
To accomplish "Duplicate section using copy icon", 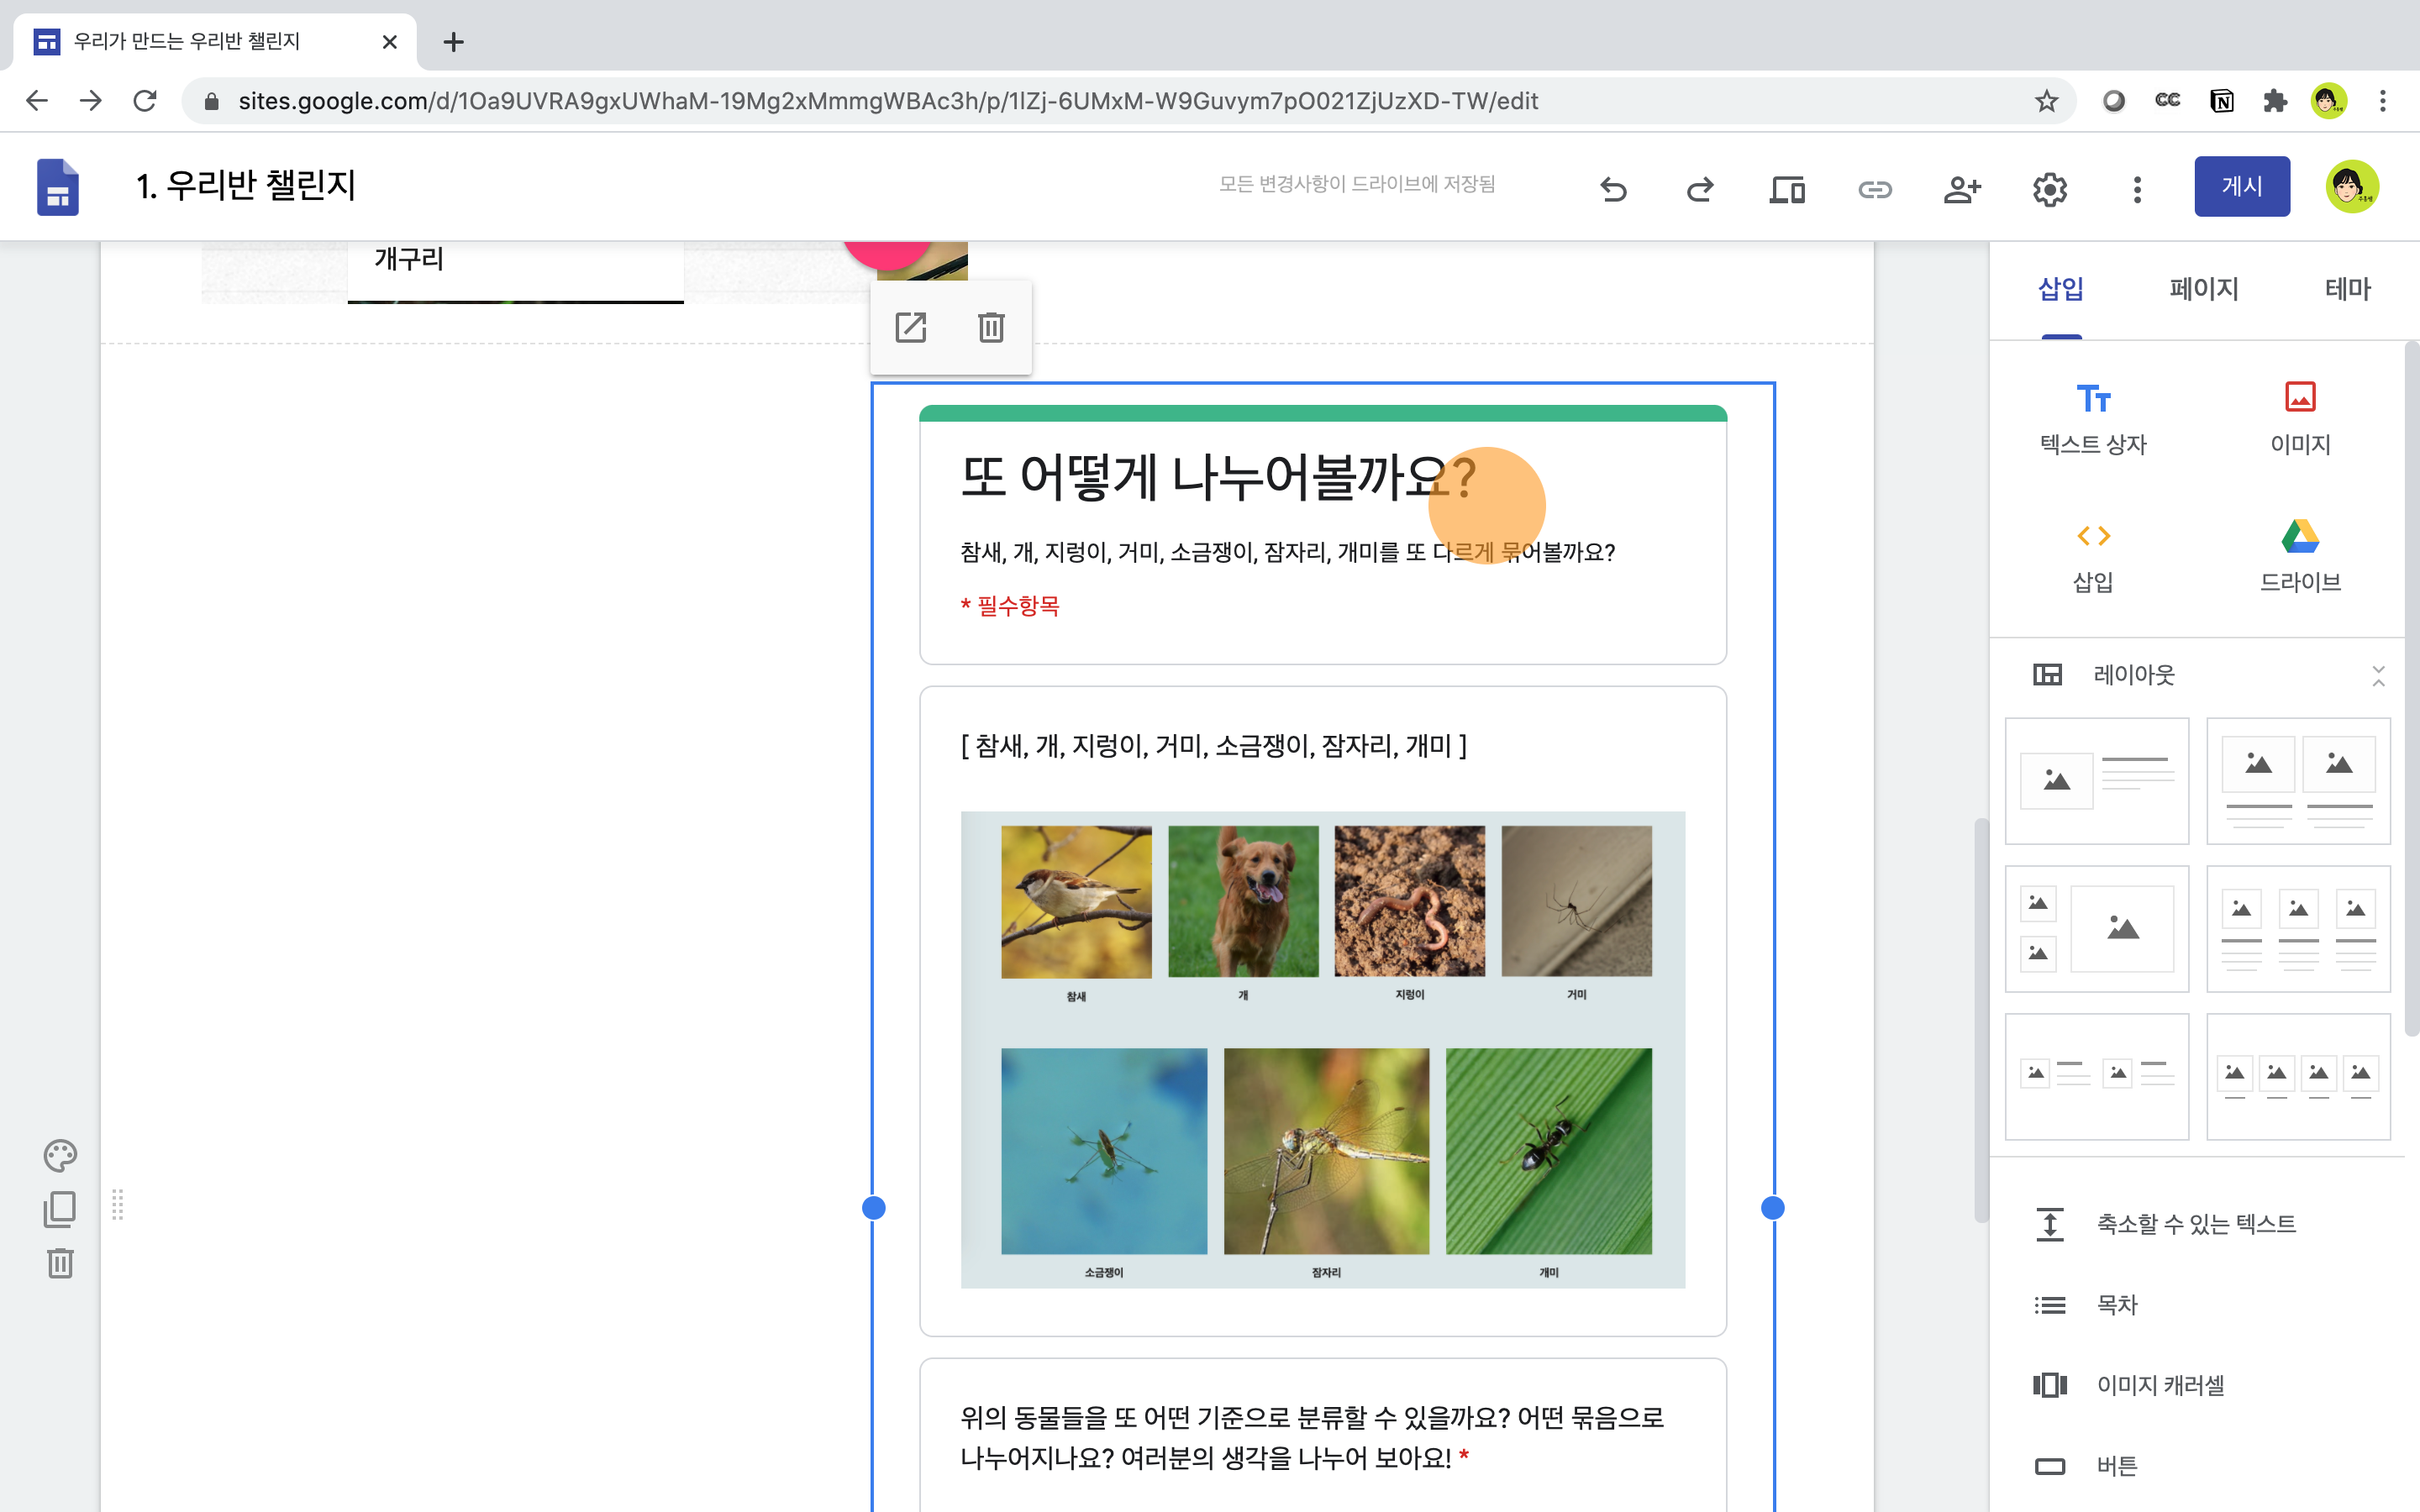I will [x=60, y=1209].
